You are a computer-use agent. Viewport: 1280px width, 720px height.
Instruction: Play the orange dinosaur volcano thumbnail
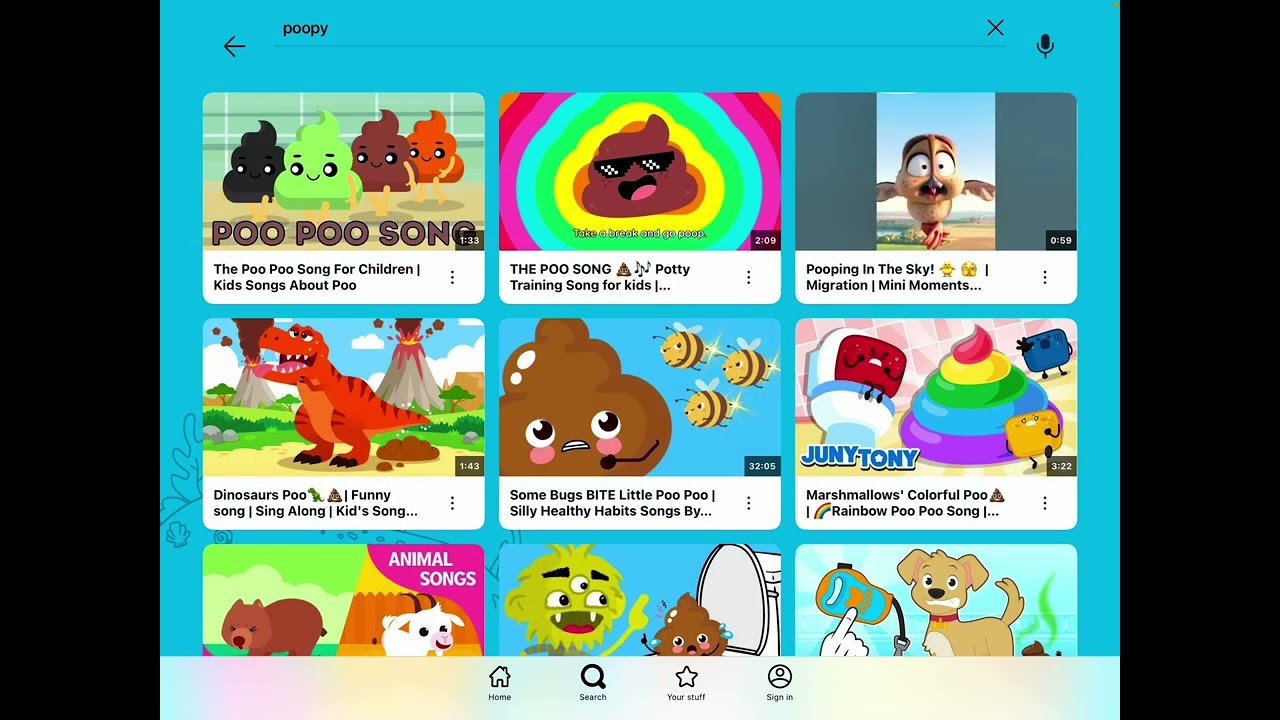coord(344,398)
